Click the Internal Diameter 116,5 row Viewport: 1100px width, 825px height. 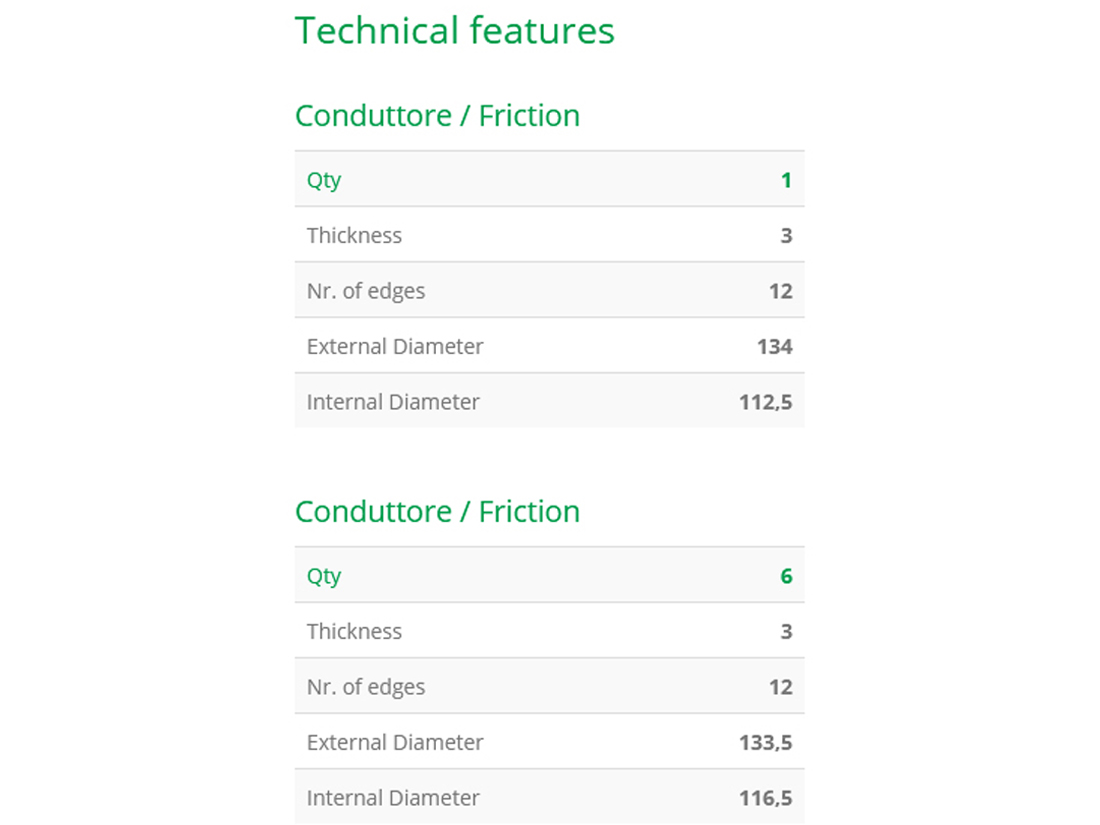[x=549, y=797]
